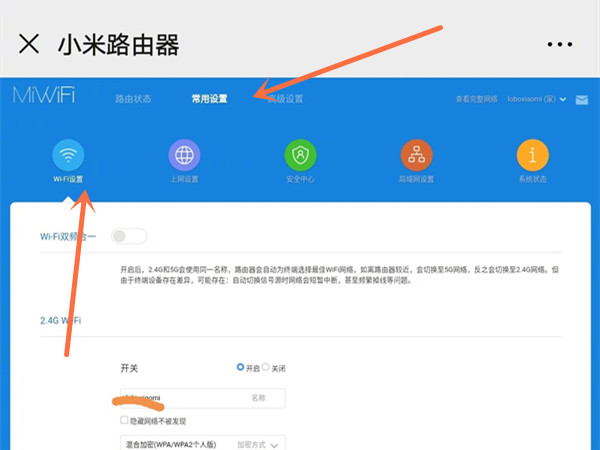Open the 安全中心 shield icon
This screenshot has height=450, width=600.
click(x=300, y=155)
